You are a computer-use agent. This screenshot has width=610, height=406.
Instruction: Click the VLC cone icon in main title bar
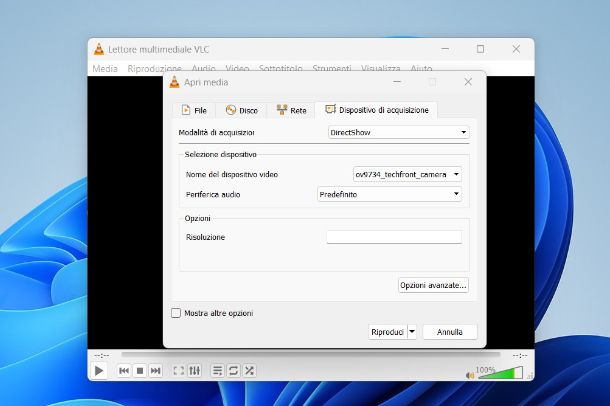(99, 49)
